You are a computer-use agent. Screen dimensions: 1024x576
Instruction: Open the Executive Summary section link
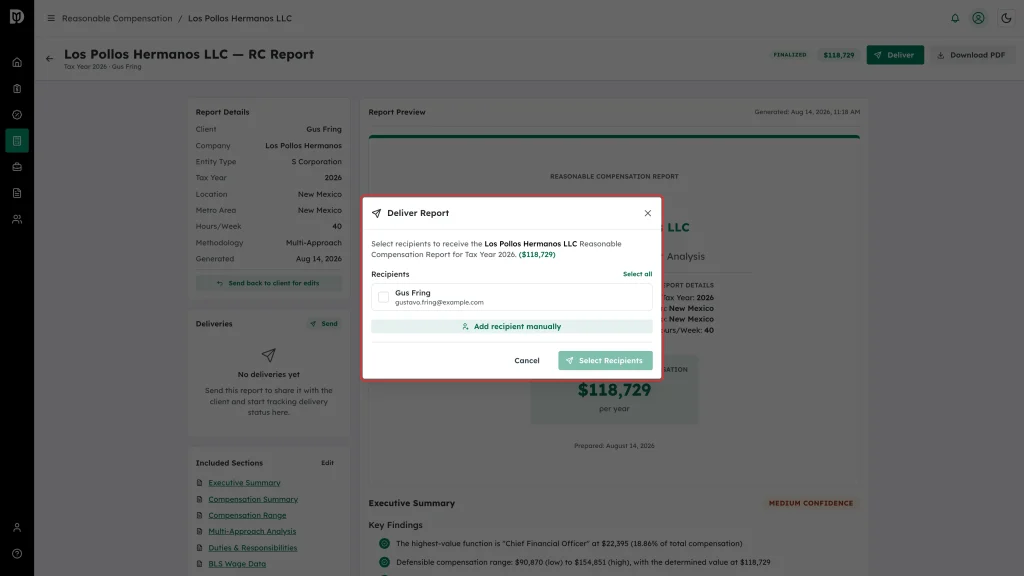click(x=244, y=483)
